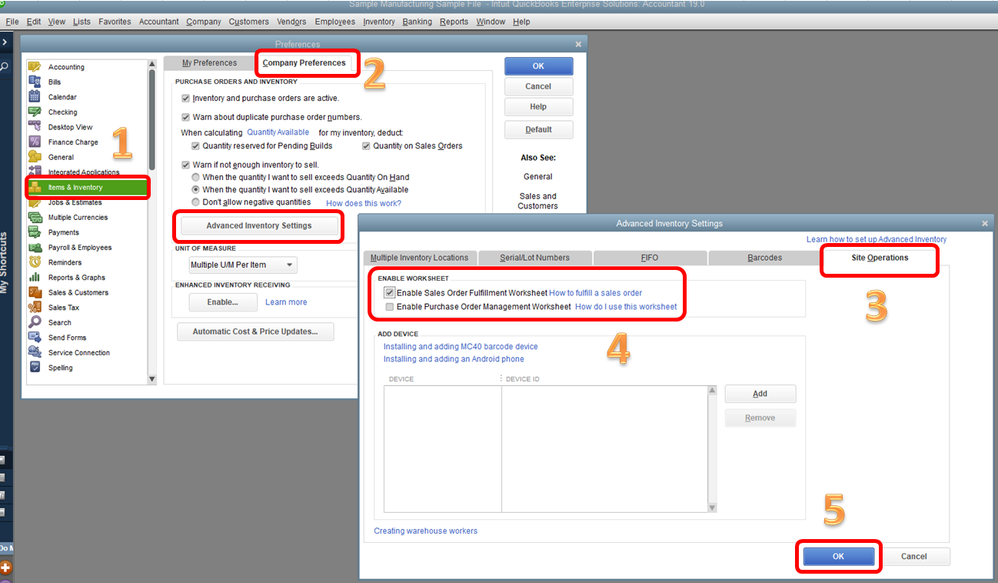Open the File menu
The width and height of the screenshot is (998, 583).
[12, 22]
